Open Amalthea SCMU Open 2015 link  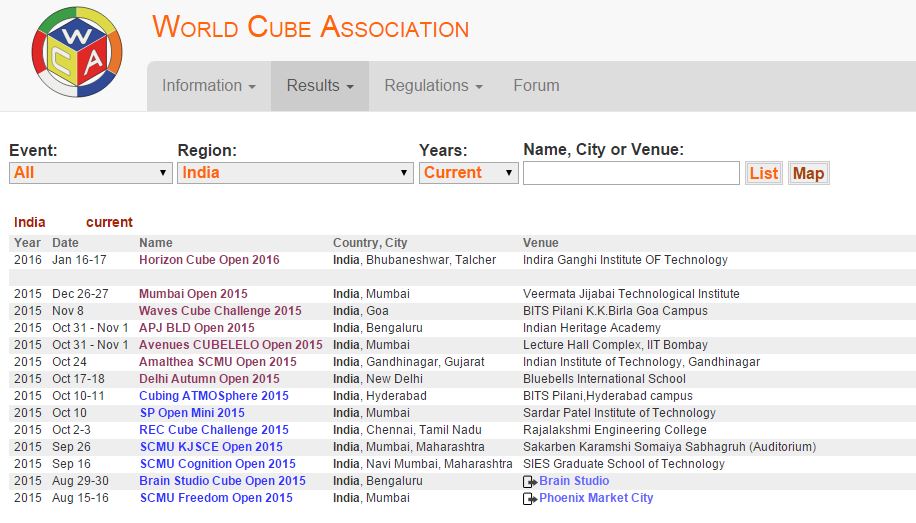click(218, 362)
